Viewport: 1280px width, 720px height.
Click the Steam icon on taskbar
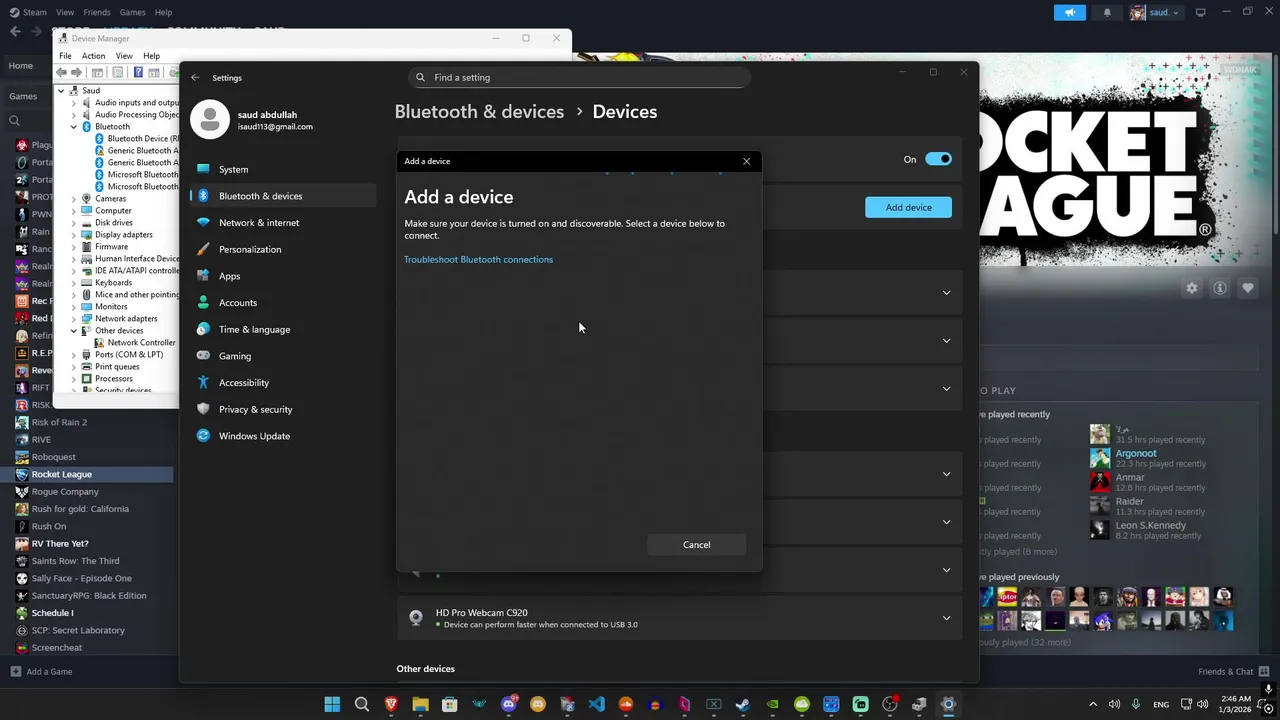[743, 704]
